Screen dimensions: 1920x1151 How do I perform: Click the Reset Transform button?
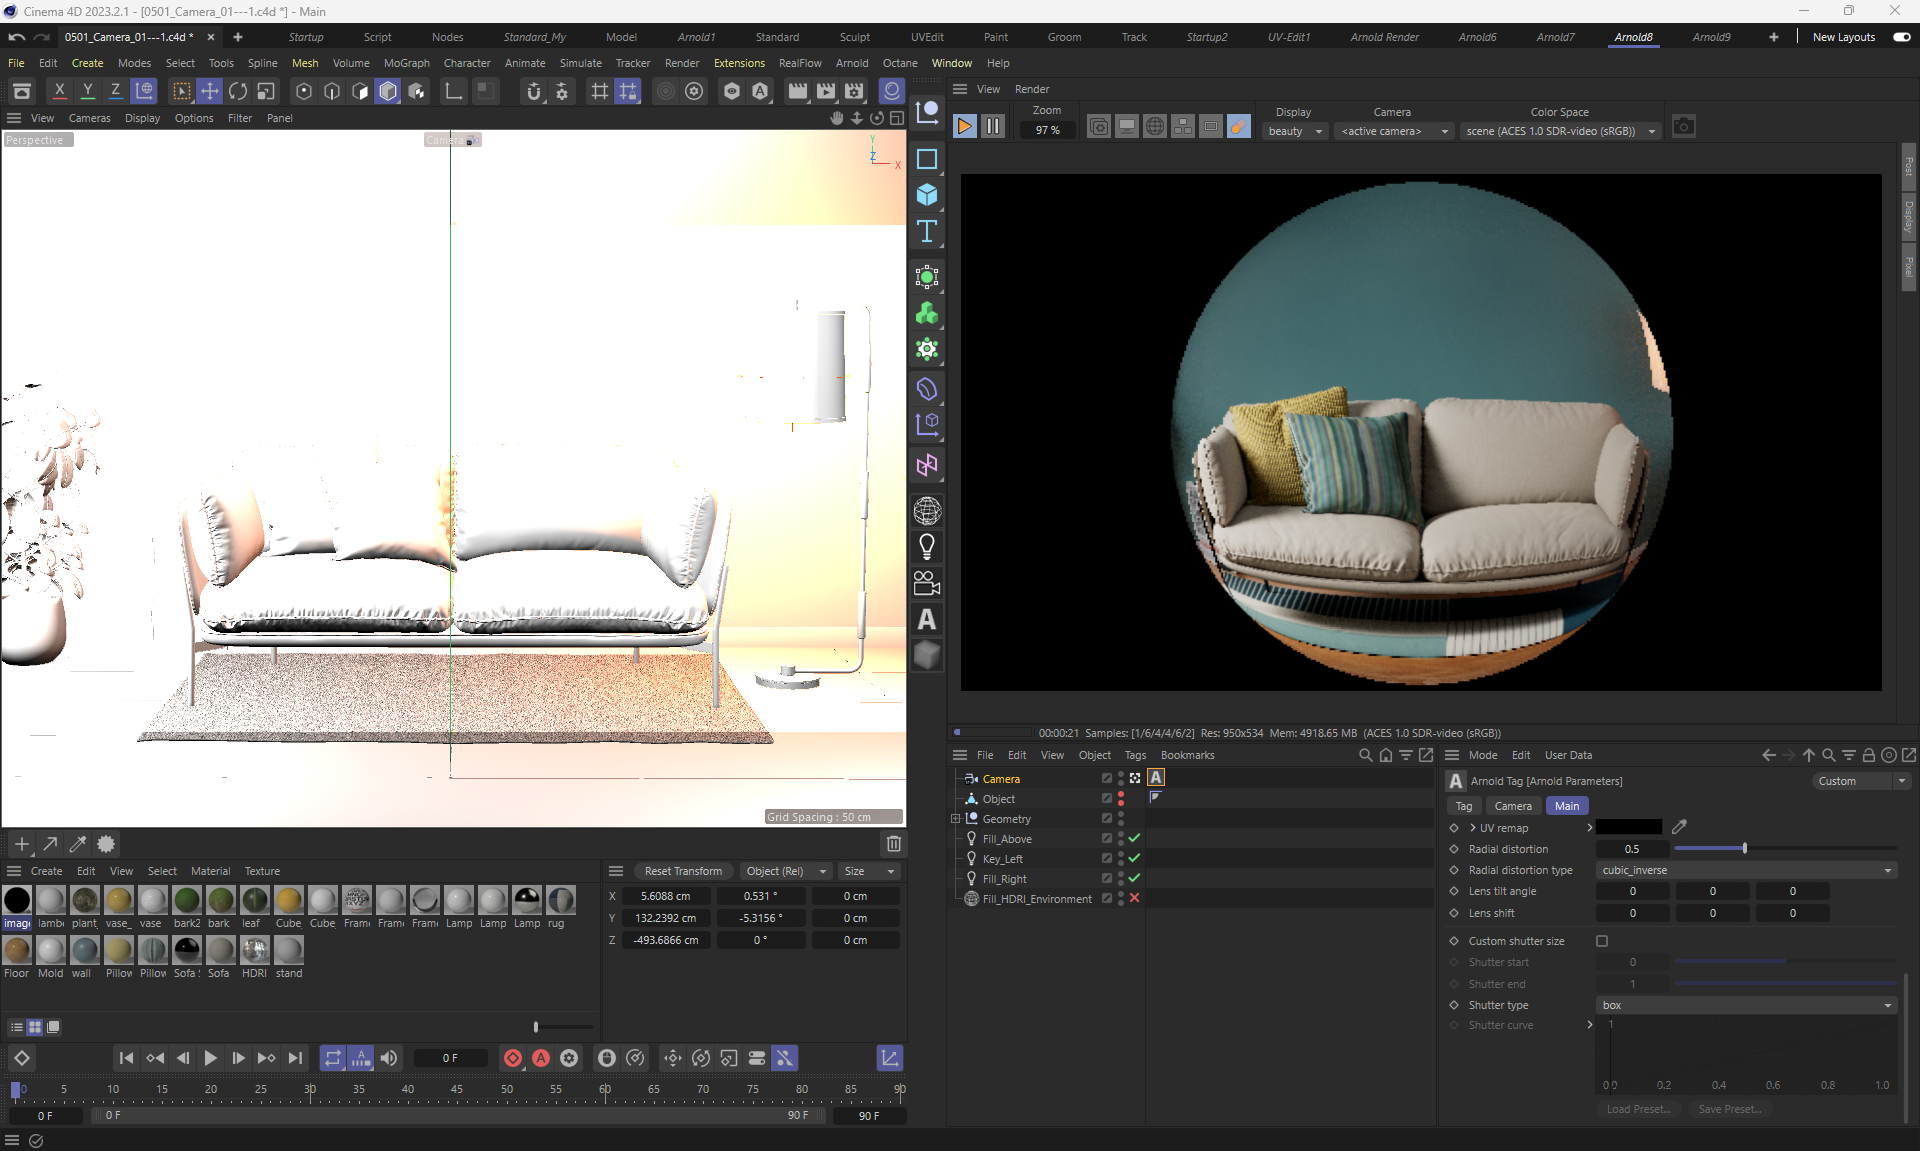(x=683, y=871)
